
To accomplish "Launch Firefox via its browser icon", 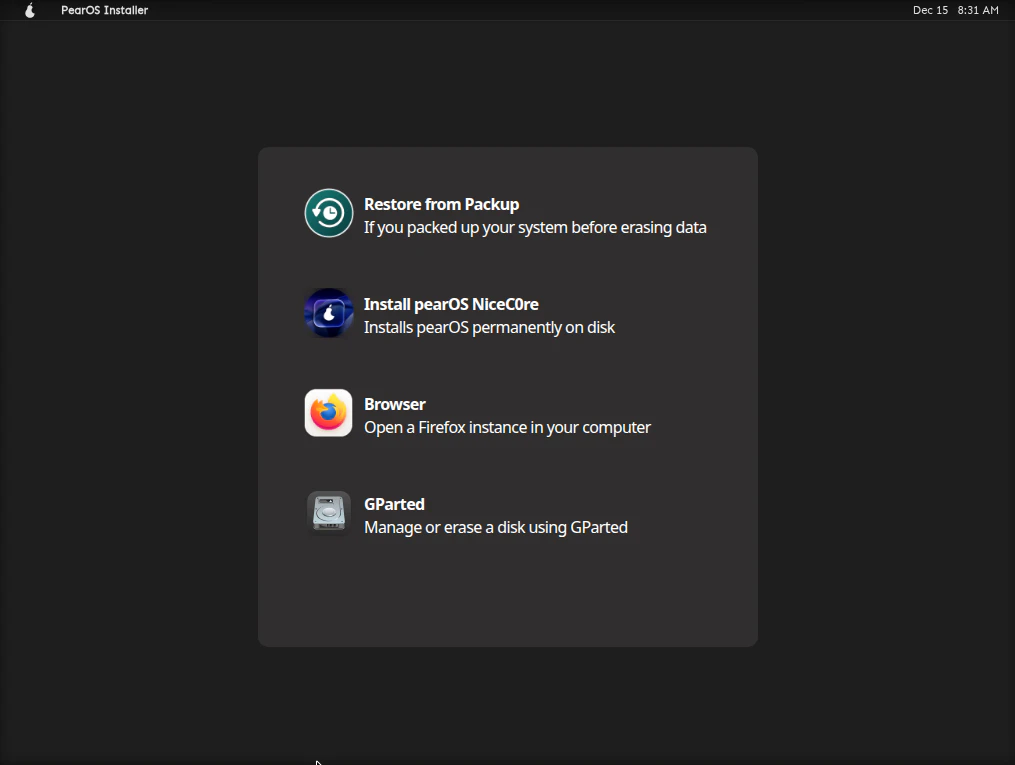I will pyautogui.click(x=329, y=413).
